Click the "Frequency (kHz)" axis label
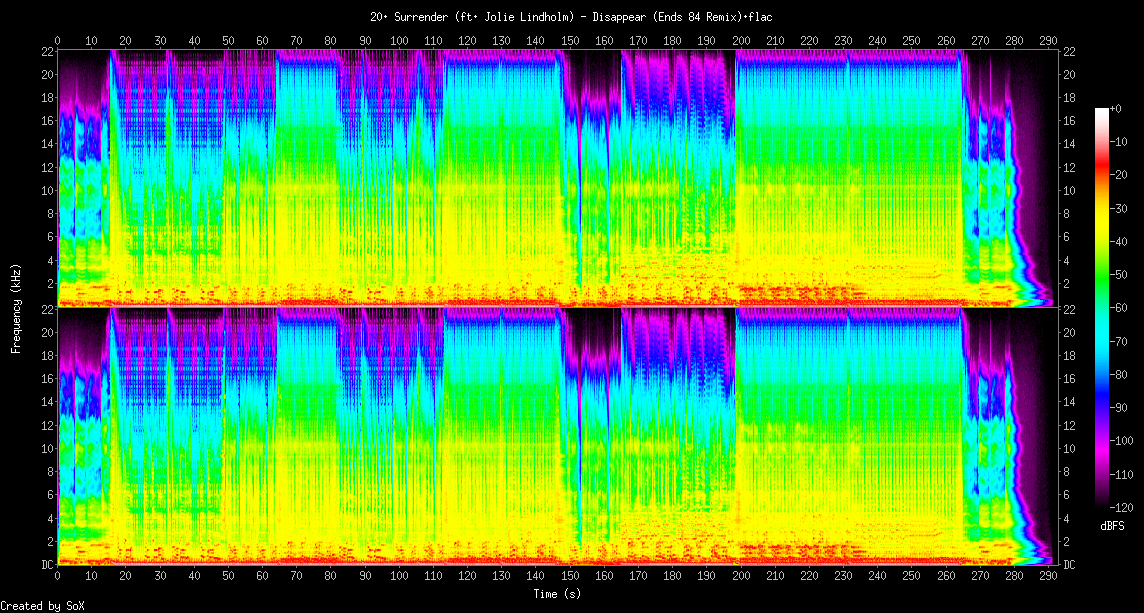The height and width of the screenshot is (613, 1144). [x=16, y=306]
